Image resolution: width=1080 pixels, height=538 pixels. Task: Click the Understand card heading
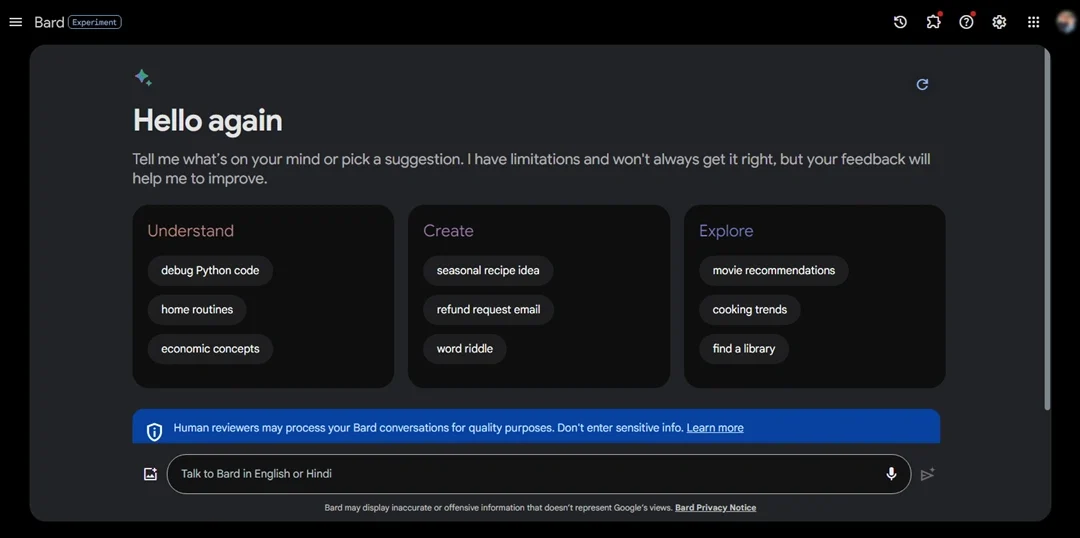191,231
